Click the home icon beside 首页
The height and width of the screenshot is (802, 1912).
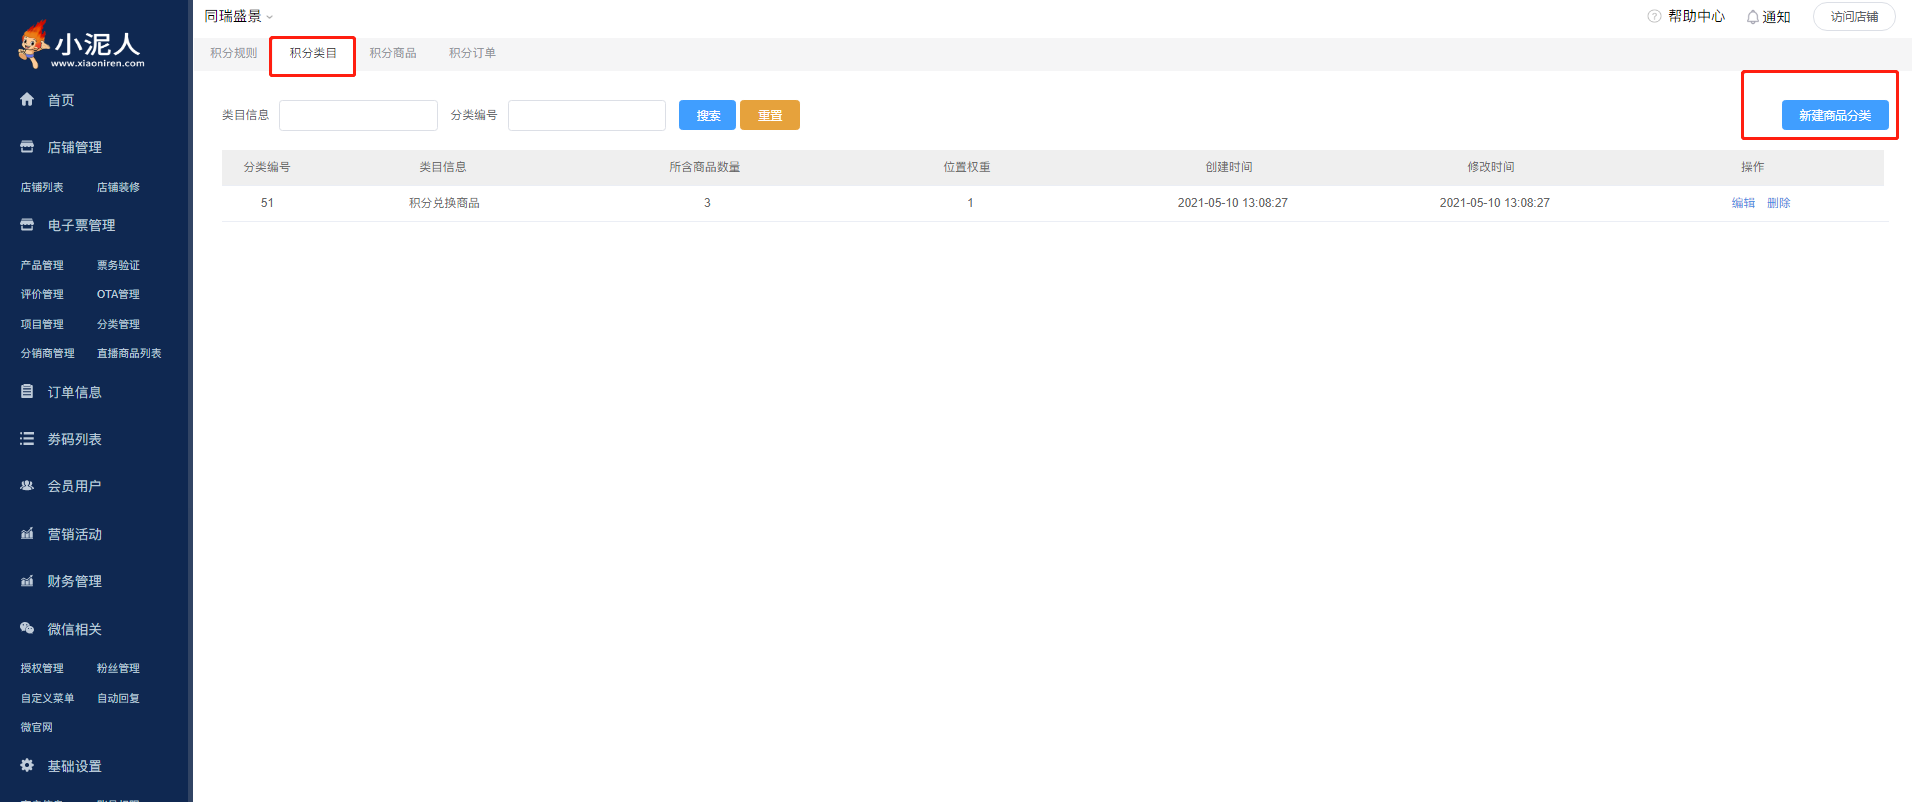[27, 100]
